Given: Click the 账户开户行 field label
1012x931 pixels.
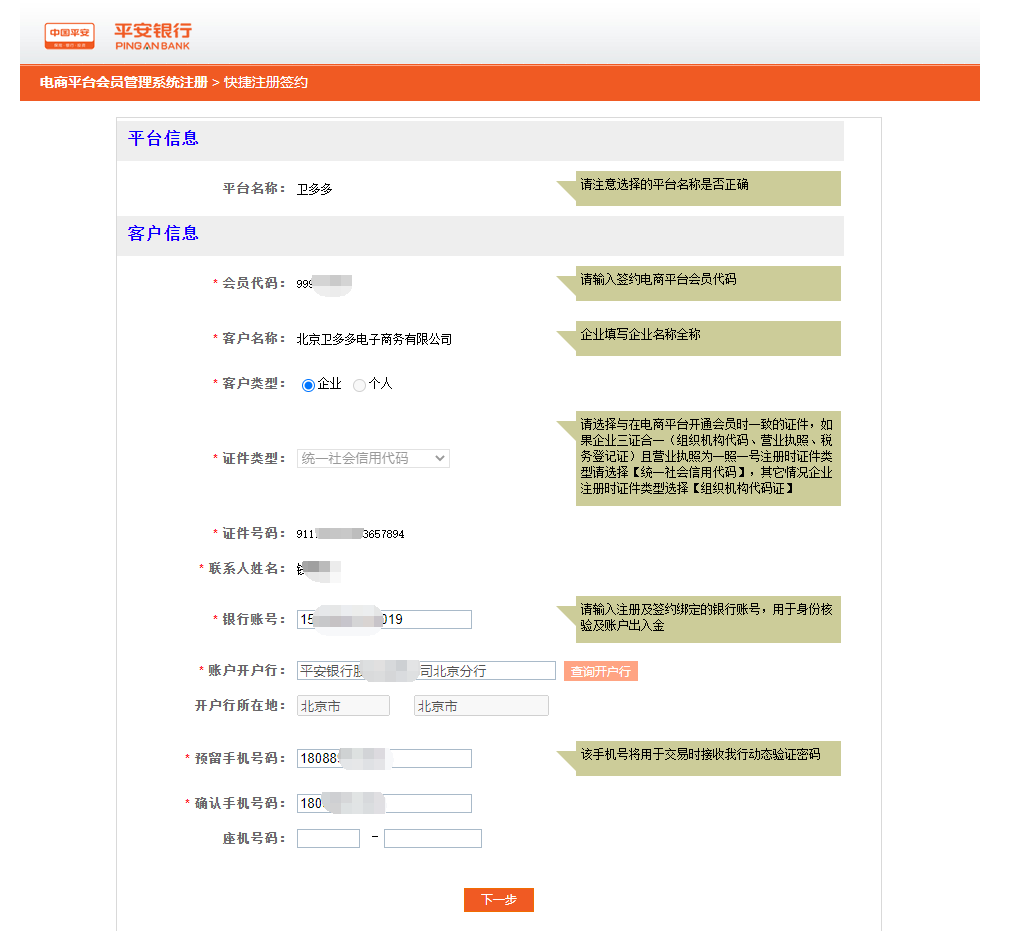Looking at the screenshot, I should [x=247, y=670].
